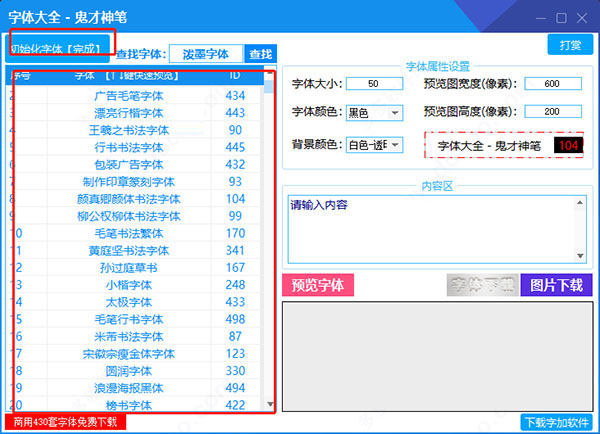Image resolution: width=600 pixels, height=434 pixels.
Task: Click the empty grey font preview panel
Action: point(438,357)
